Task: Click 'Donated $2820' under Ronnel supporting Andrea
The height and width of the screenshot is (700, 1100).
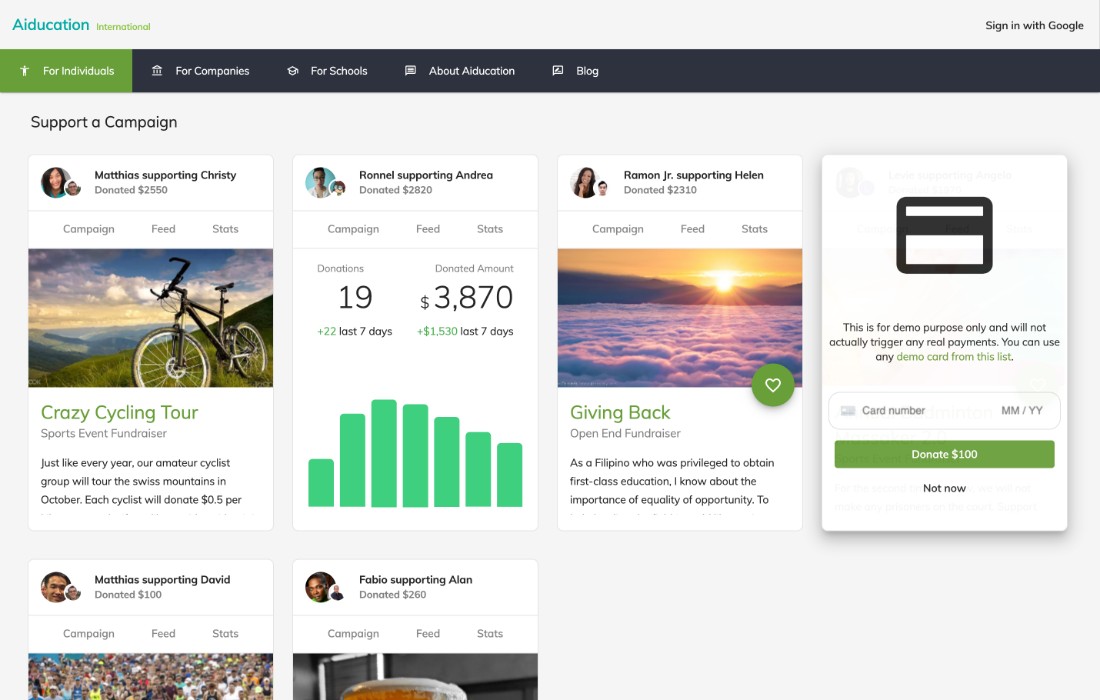Action: click(396, 190)
